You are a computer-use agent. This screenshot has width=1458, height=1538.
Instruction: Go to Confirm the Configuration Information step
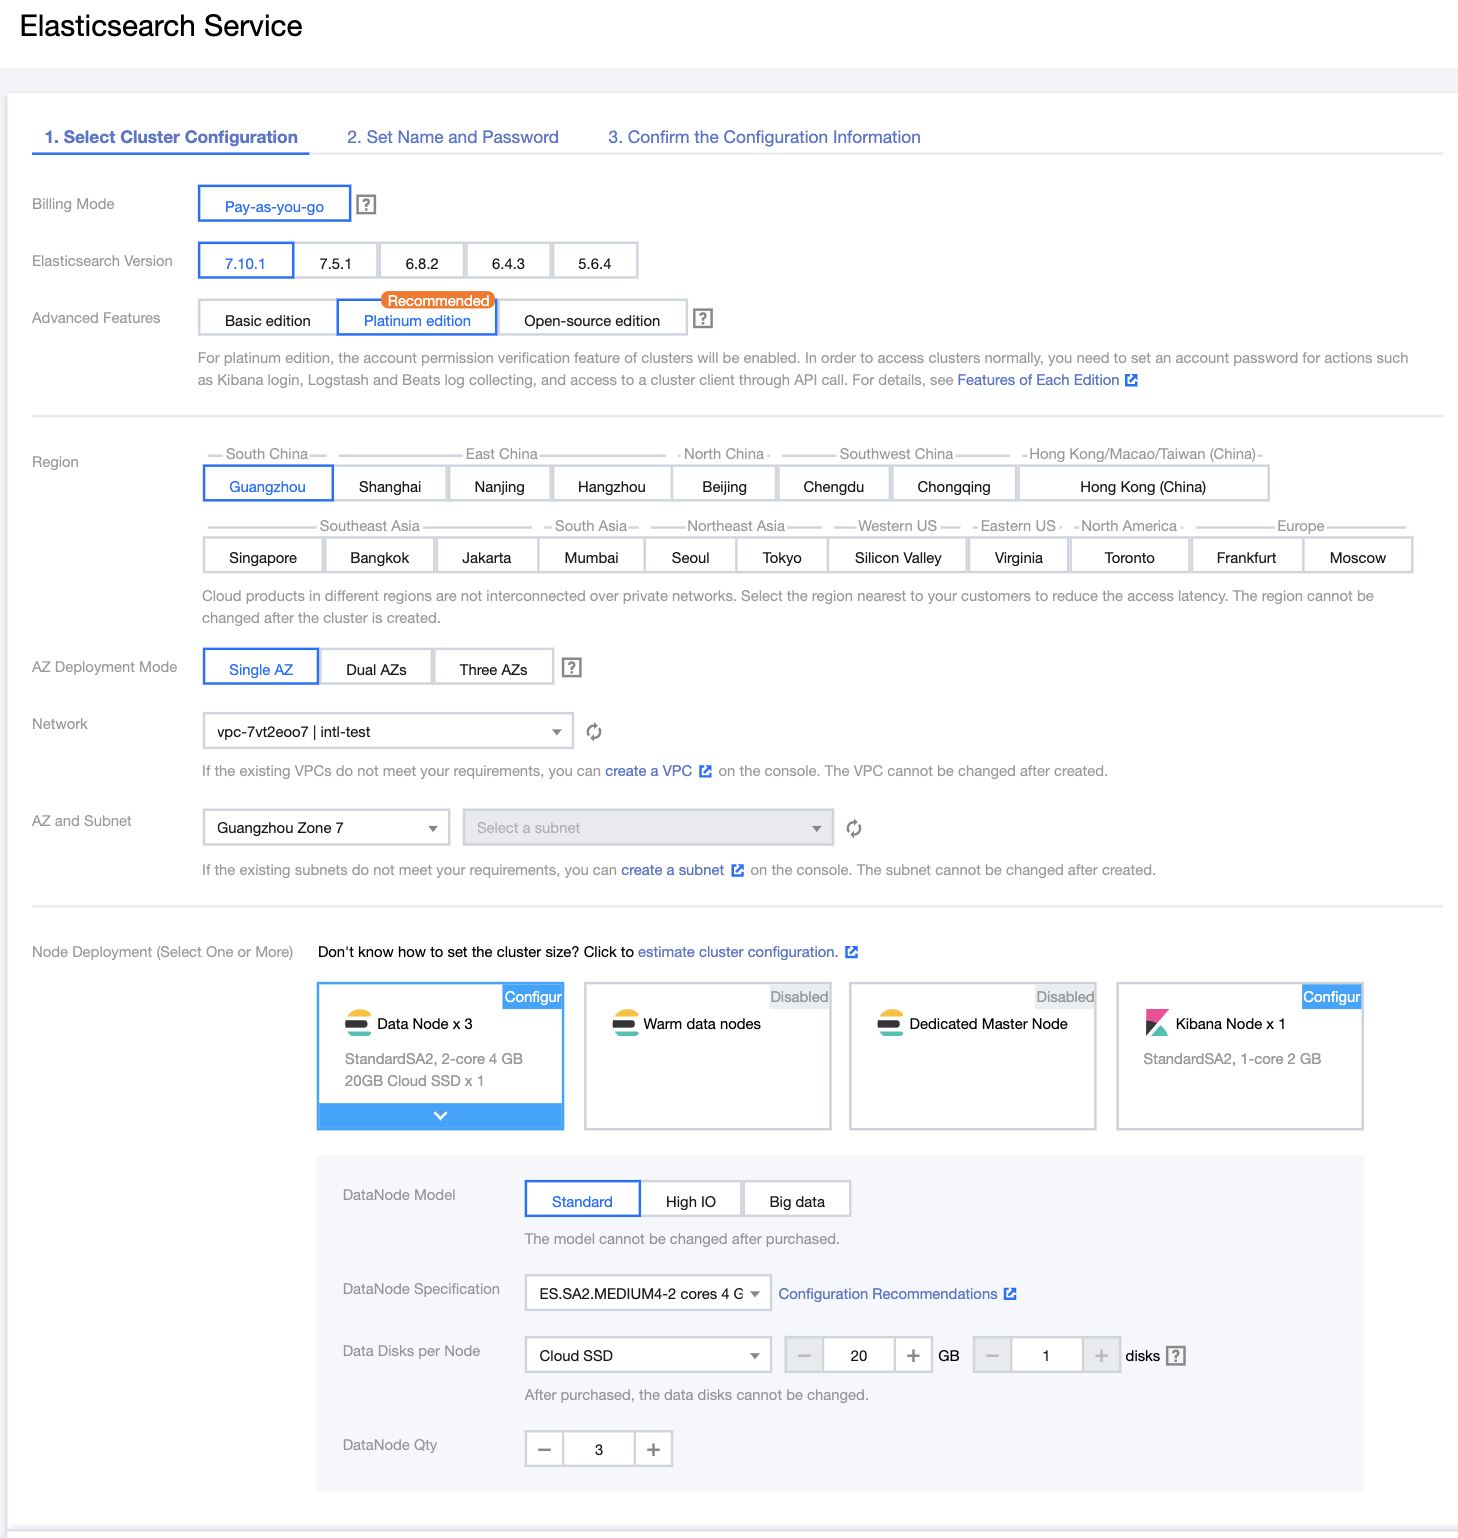tap(764, 137)
